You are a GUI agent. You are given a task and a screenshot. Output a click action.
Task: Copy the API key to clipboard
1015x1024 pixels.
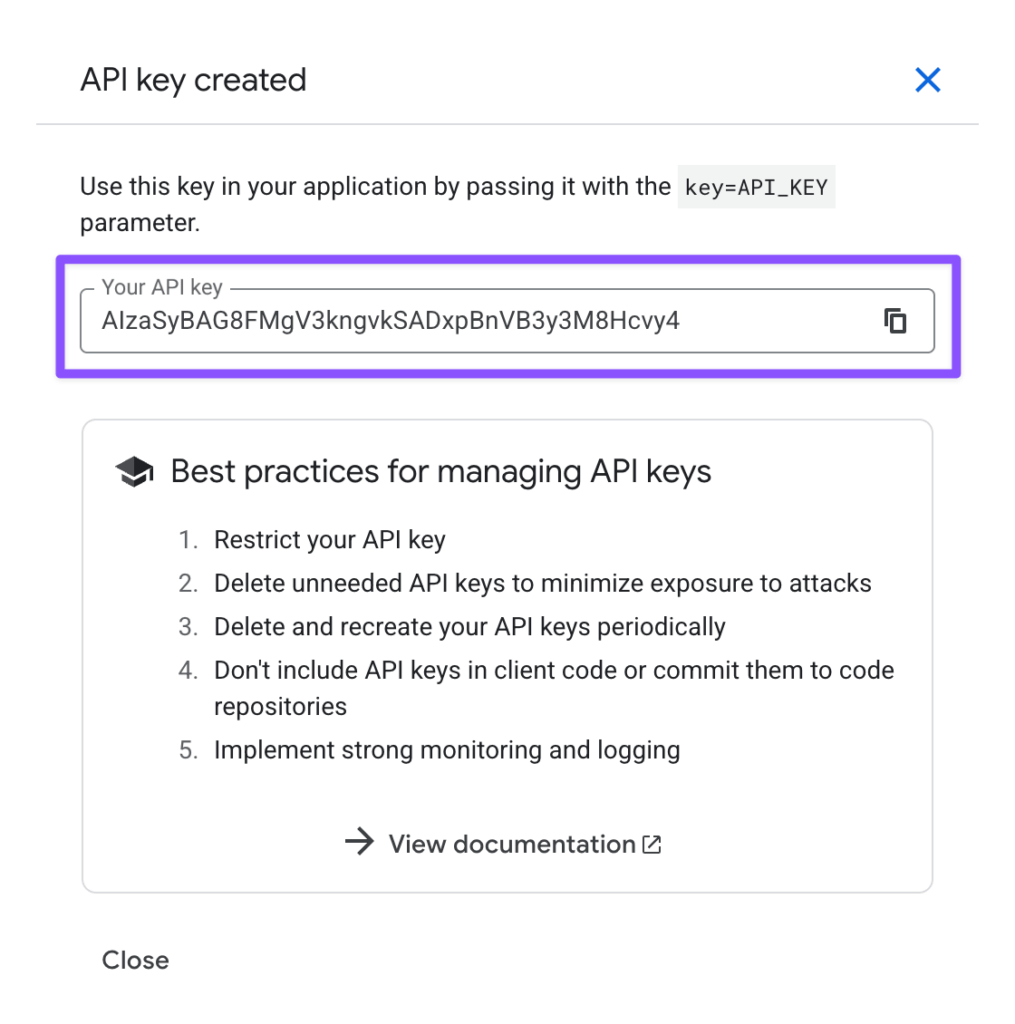(x=896, y=321)
